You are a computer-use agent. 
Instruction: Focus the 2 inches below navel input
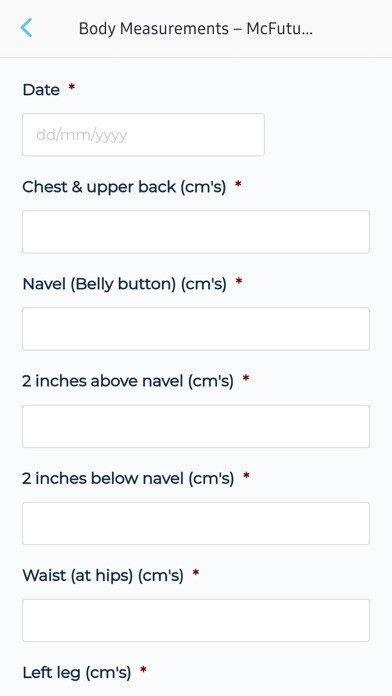click(196, 523)
